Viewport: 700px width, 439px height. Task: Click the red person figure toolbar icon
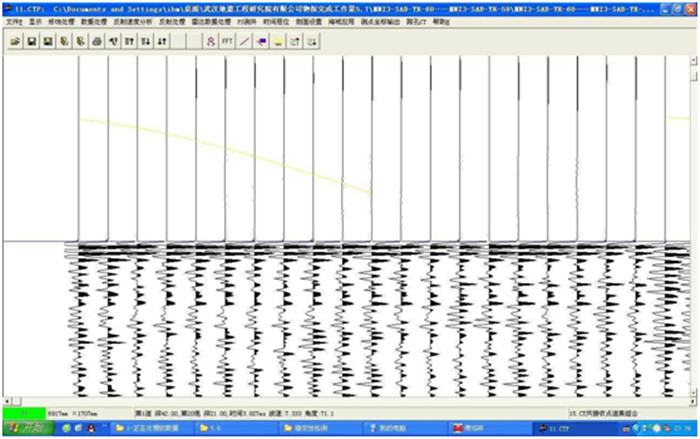[210, 41]
